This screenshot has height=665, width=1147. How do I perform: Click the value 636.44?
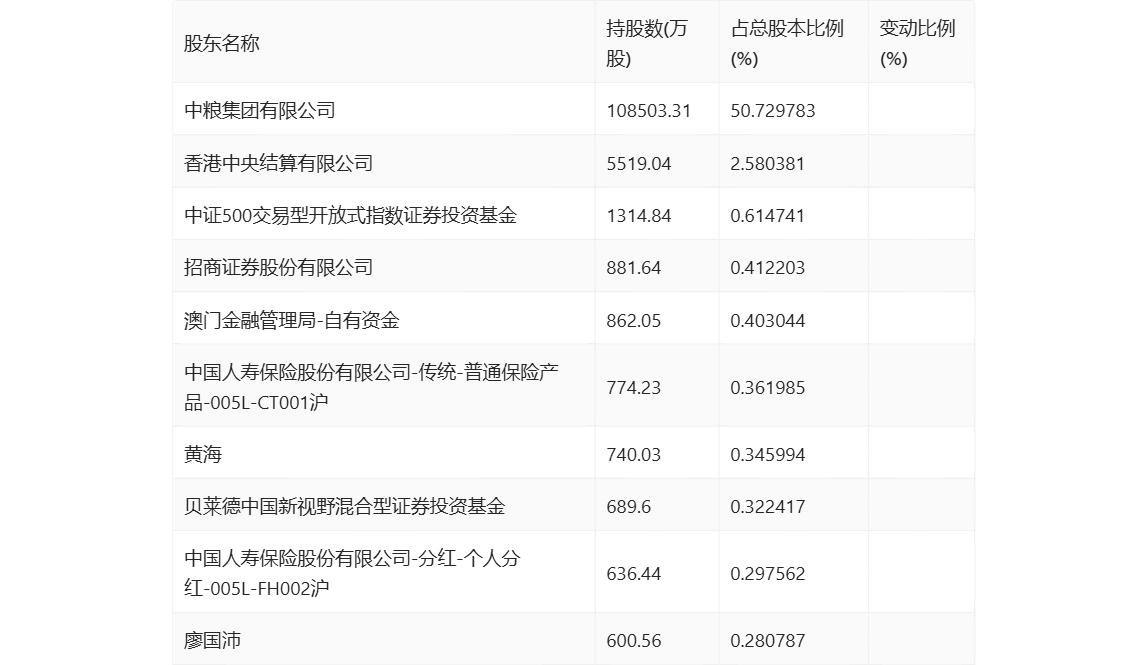[633, 573]
